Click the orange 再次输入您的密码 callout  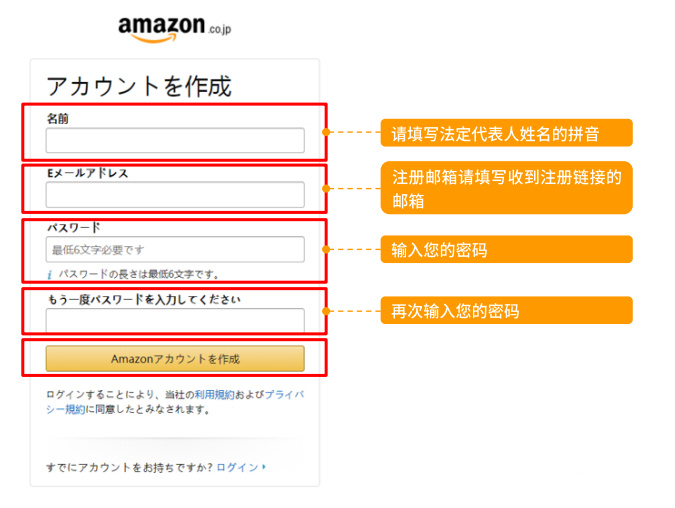(505, 310)
